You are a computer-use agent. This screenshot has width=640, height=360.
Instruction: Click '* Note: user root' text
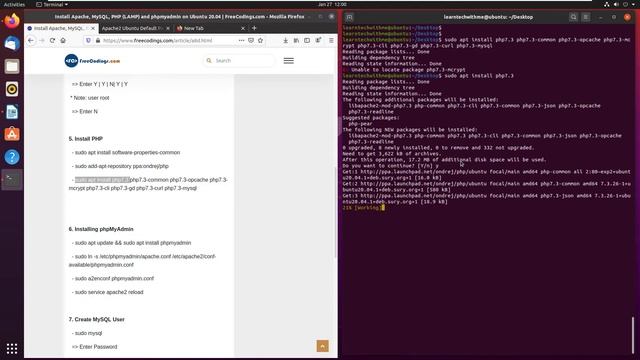tap(90, 98)
